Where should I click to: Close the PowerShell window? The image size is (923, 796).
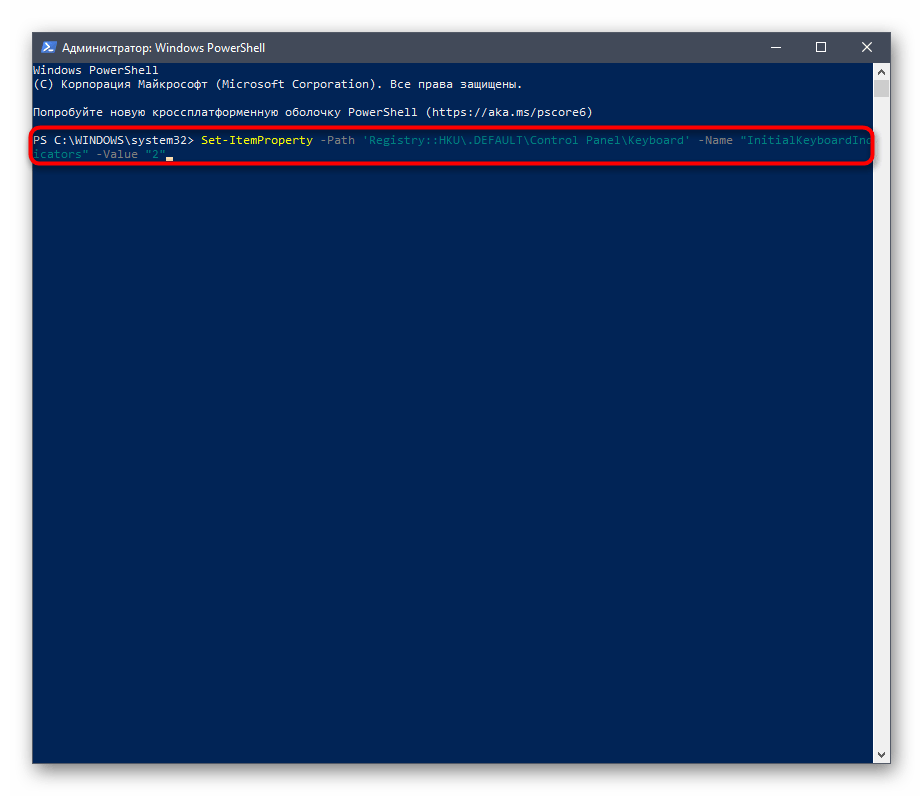tap(867, 47)
